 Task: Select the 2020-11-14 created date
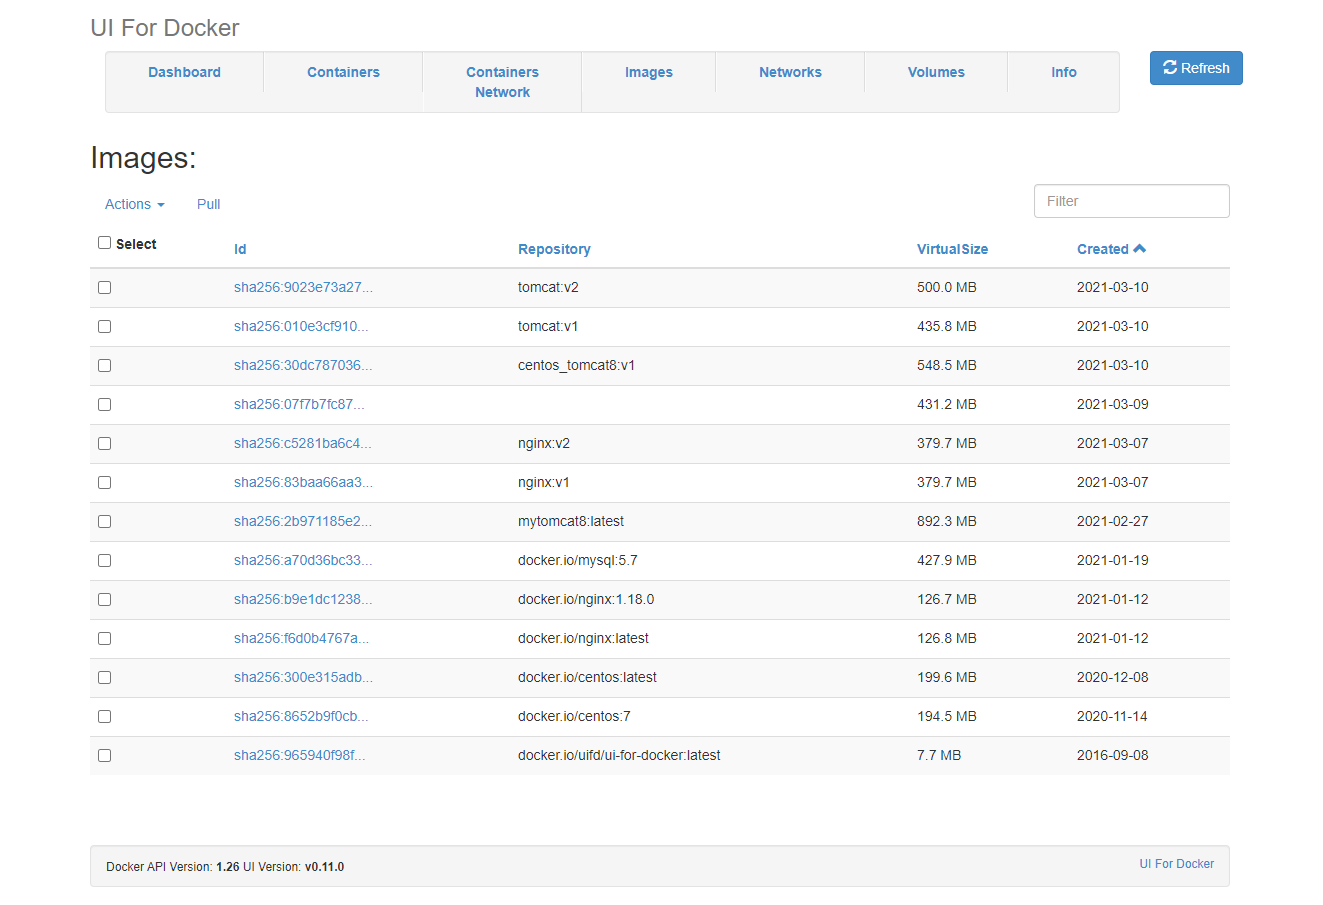(1113, 716)
